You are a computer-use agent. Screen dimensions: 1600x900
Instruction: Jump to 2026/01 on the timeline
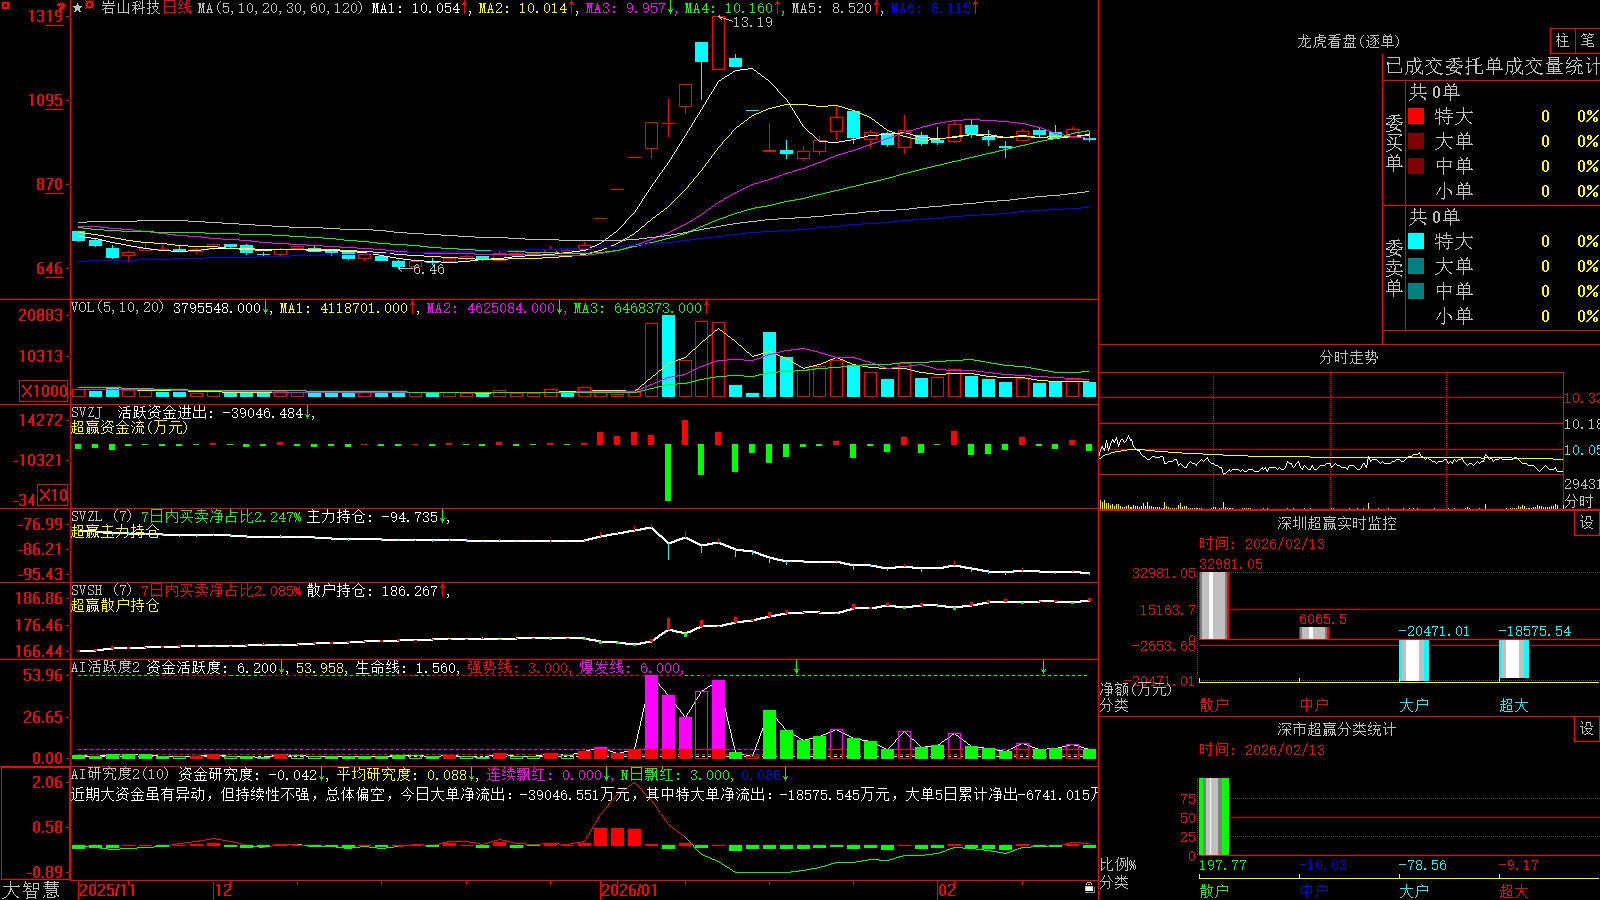(629, 890)
